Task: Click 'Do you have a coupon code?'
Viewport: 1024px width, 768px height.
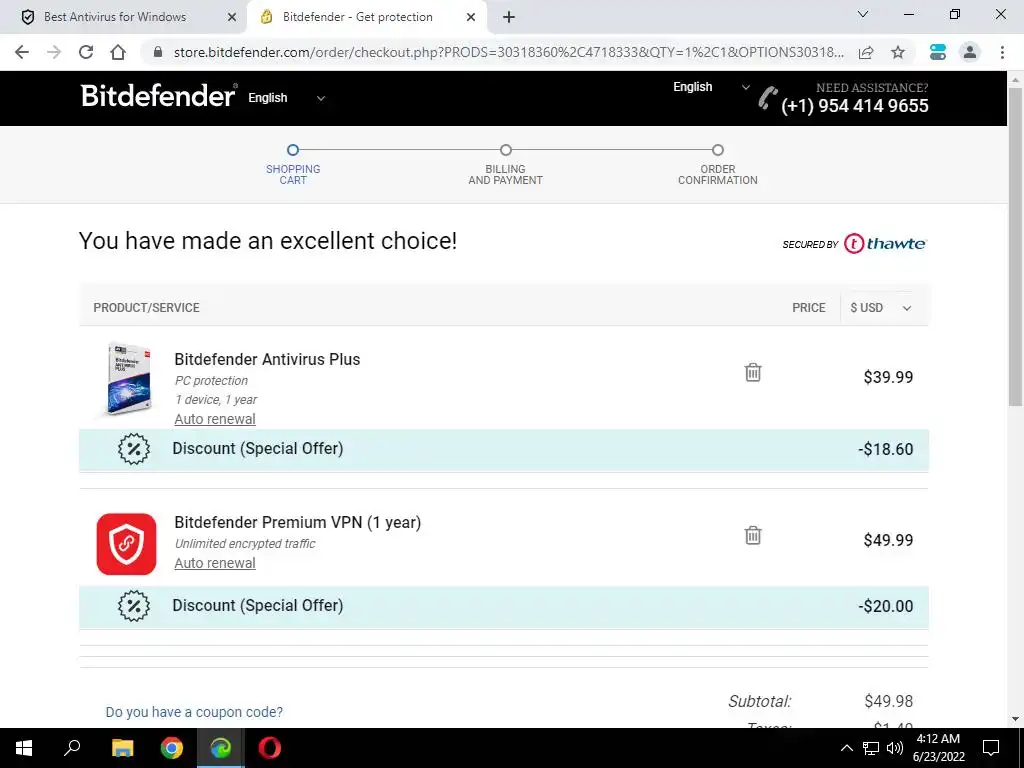Action: [x=194, y=712]
